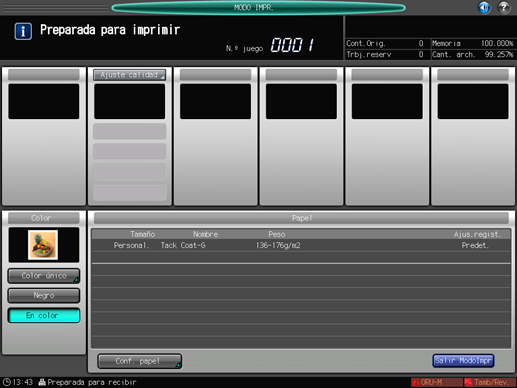Click the Salir ModoImpr button
Viewport: 517px width, 388px height.
[x=463, y=361]
